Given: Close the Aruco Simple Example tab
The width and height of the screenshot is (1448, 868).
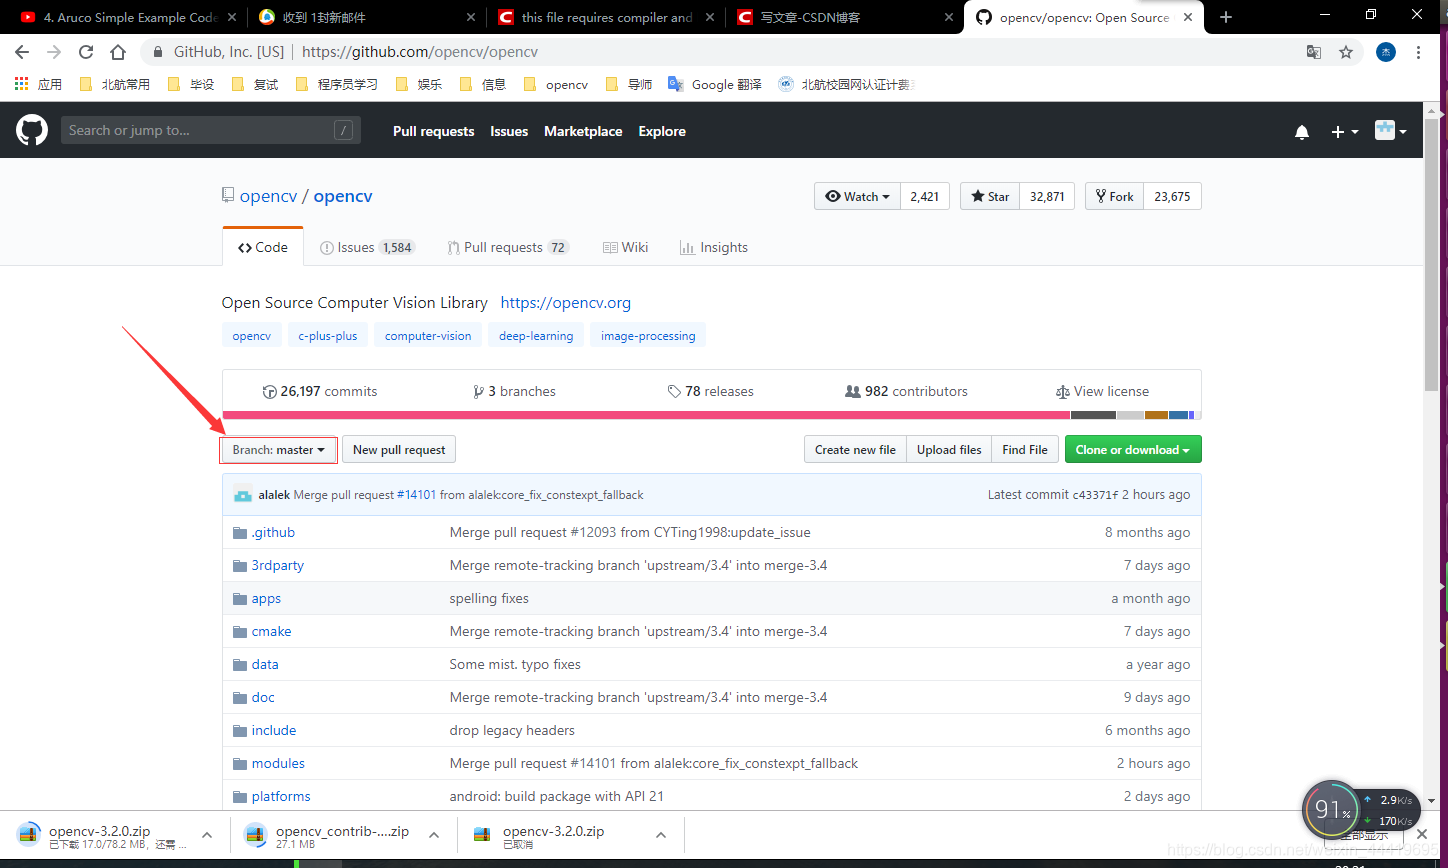Looking at the screenshot, I should point(233,17).
